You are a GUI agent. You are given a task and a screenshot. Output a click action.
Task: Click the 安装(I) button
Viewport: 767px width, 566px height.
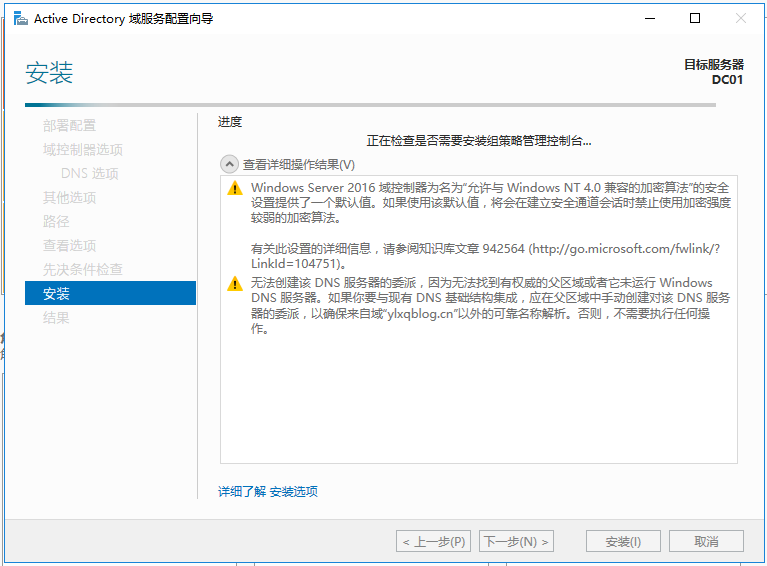(x=623, y=542)
